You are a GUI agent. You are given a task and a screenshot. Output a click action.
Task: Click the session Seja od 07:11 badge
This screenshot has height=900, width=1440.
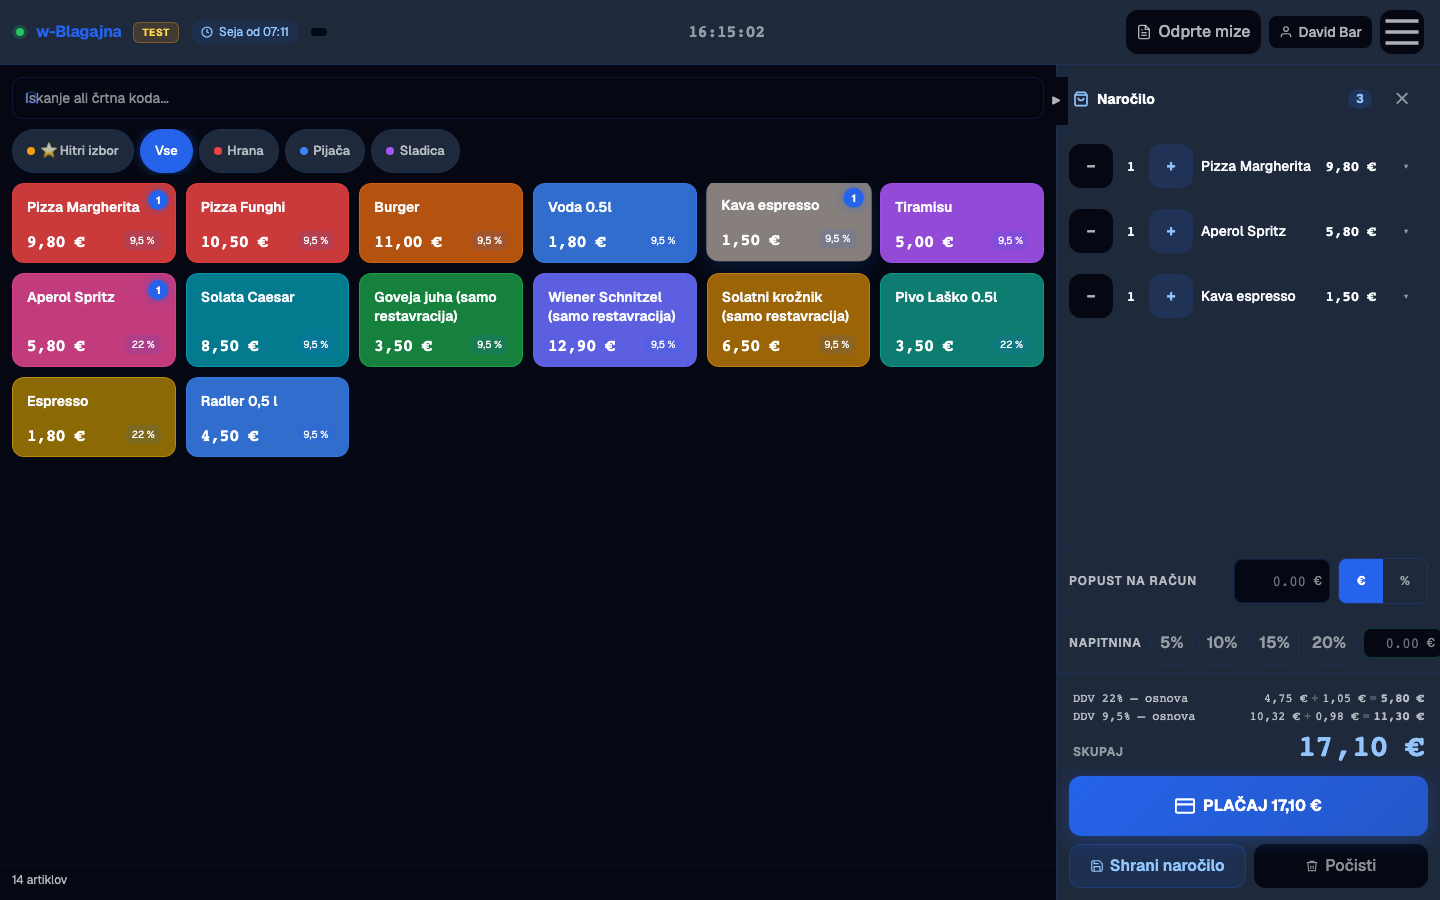pos(245,32)
